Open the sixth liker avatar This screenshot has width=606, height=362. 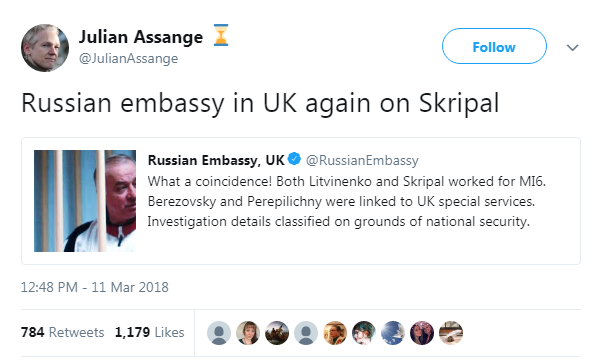pyautogui.click(x=364, y=333)
